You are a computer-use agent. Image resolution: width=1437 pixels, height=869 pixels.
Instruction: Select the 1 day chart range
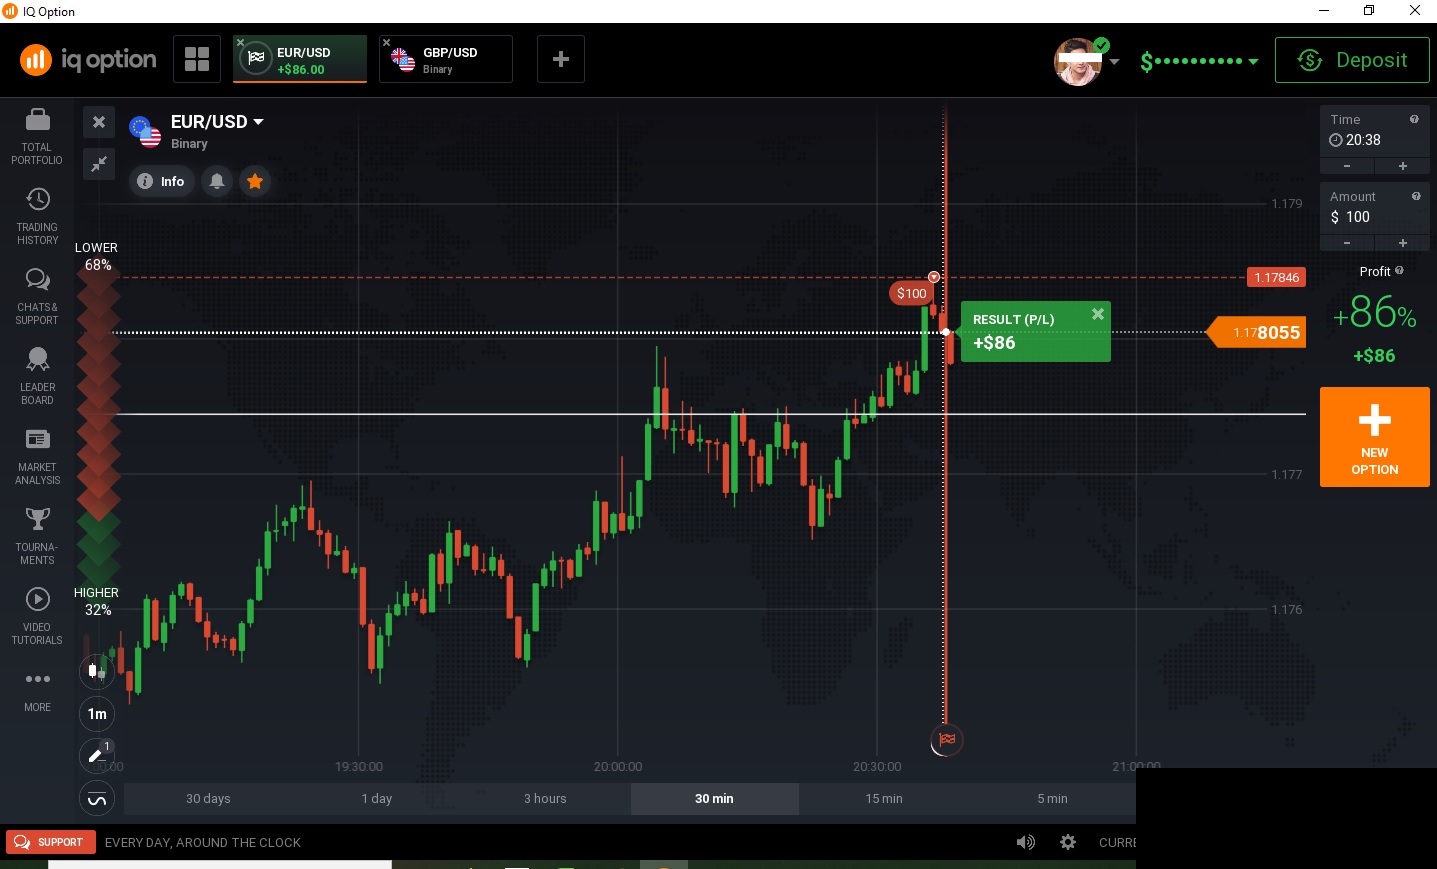pyautogui.click(x=377, y=799)
